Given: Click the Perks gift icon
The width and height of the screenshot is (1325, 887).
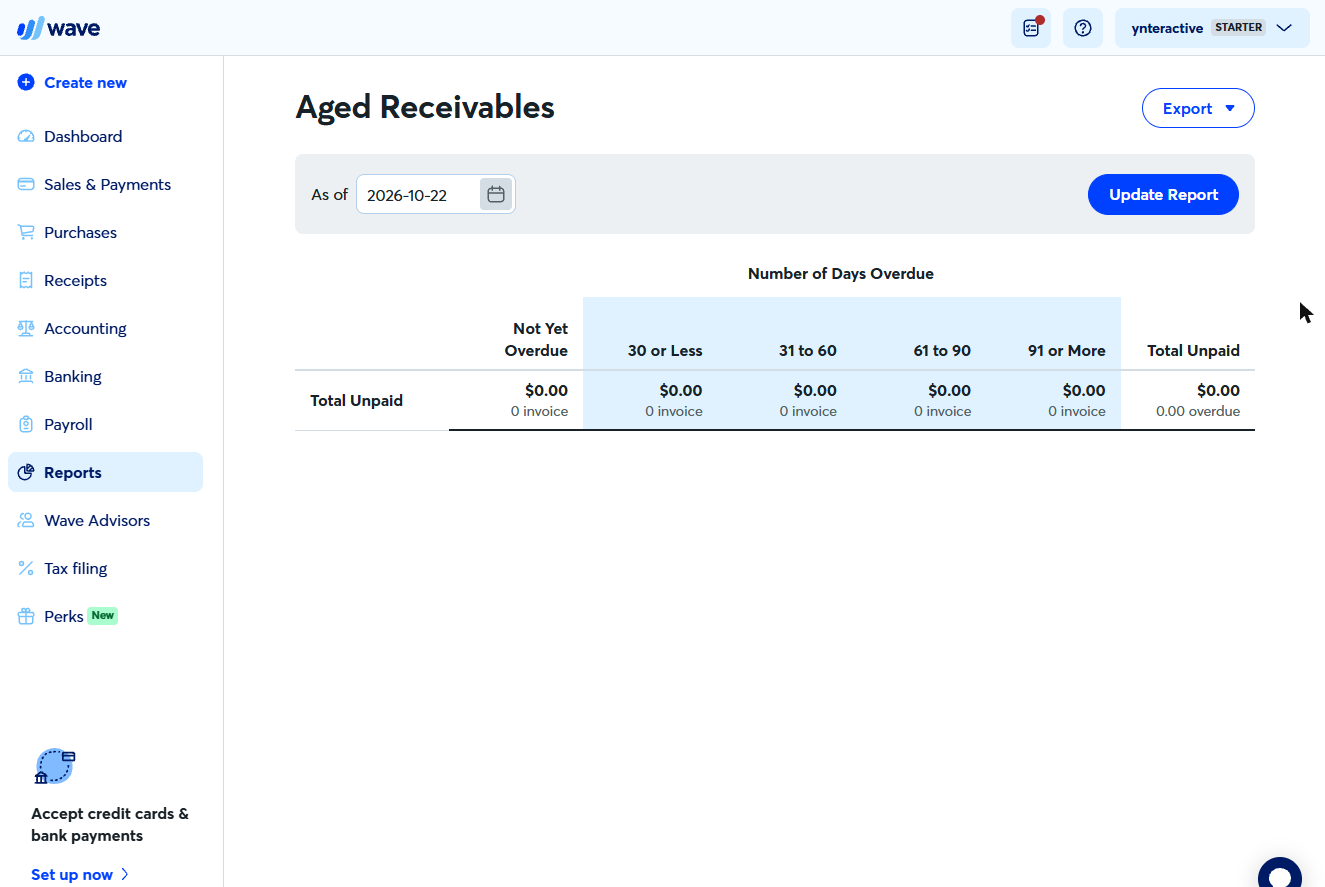Looking at the screenshot, I should [x=26, y=617].
